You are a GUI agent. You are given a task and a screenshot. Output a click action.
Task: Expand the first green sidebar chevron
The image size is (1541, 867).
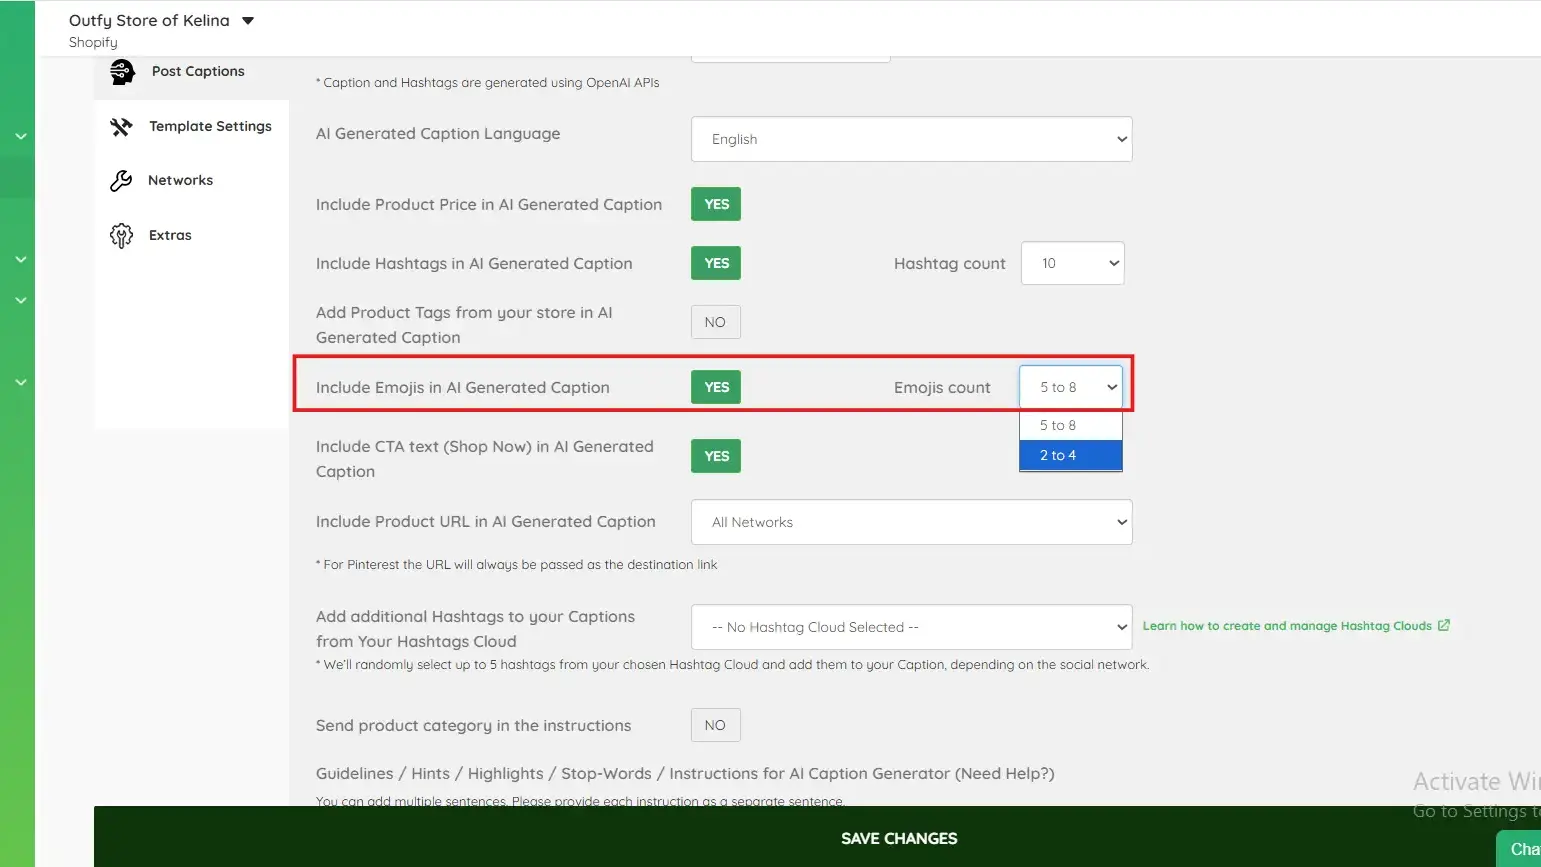[20, 136]
